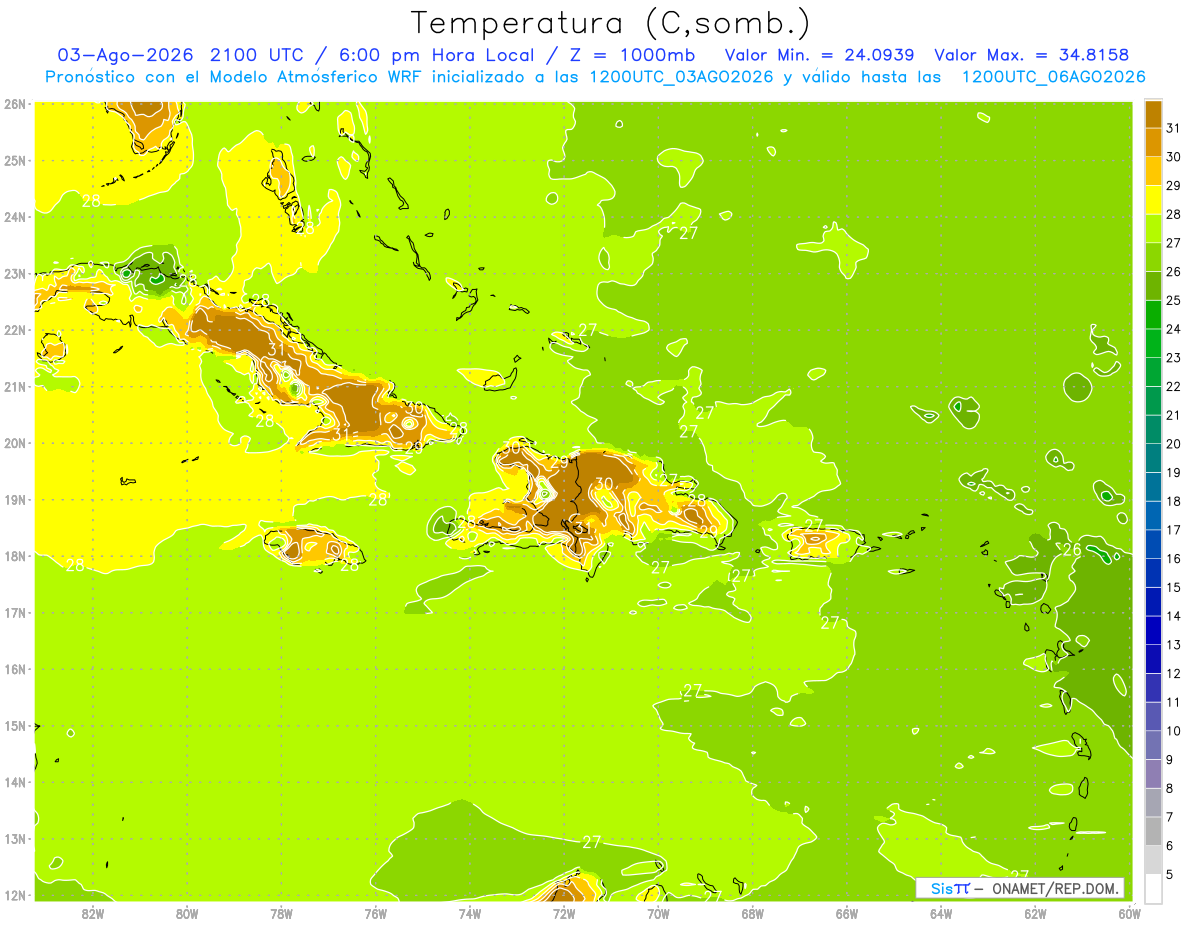Click the lime swatch between 27 and 28
The height and width of the screenshot is (927, 1200).
[1153, 228]
